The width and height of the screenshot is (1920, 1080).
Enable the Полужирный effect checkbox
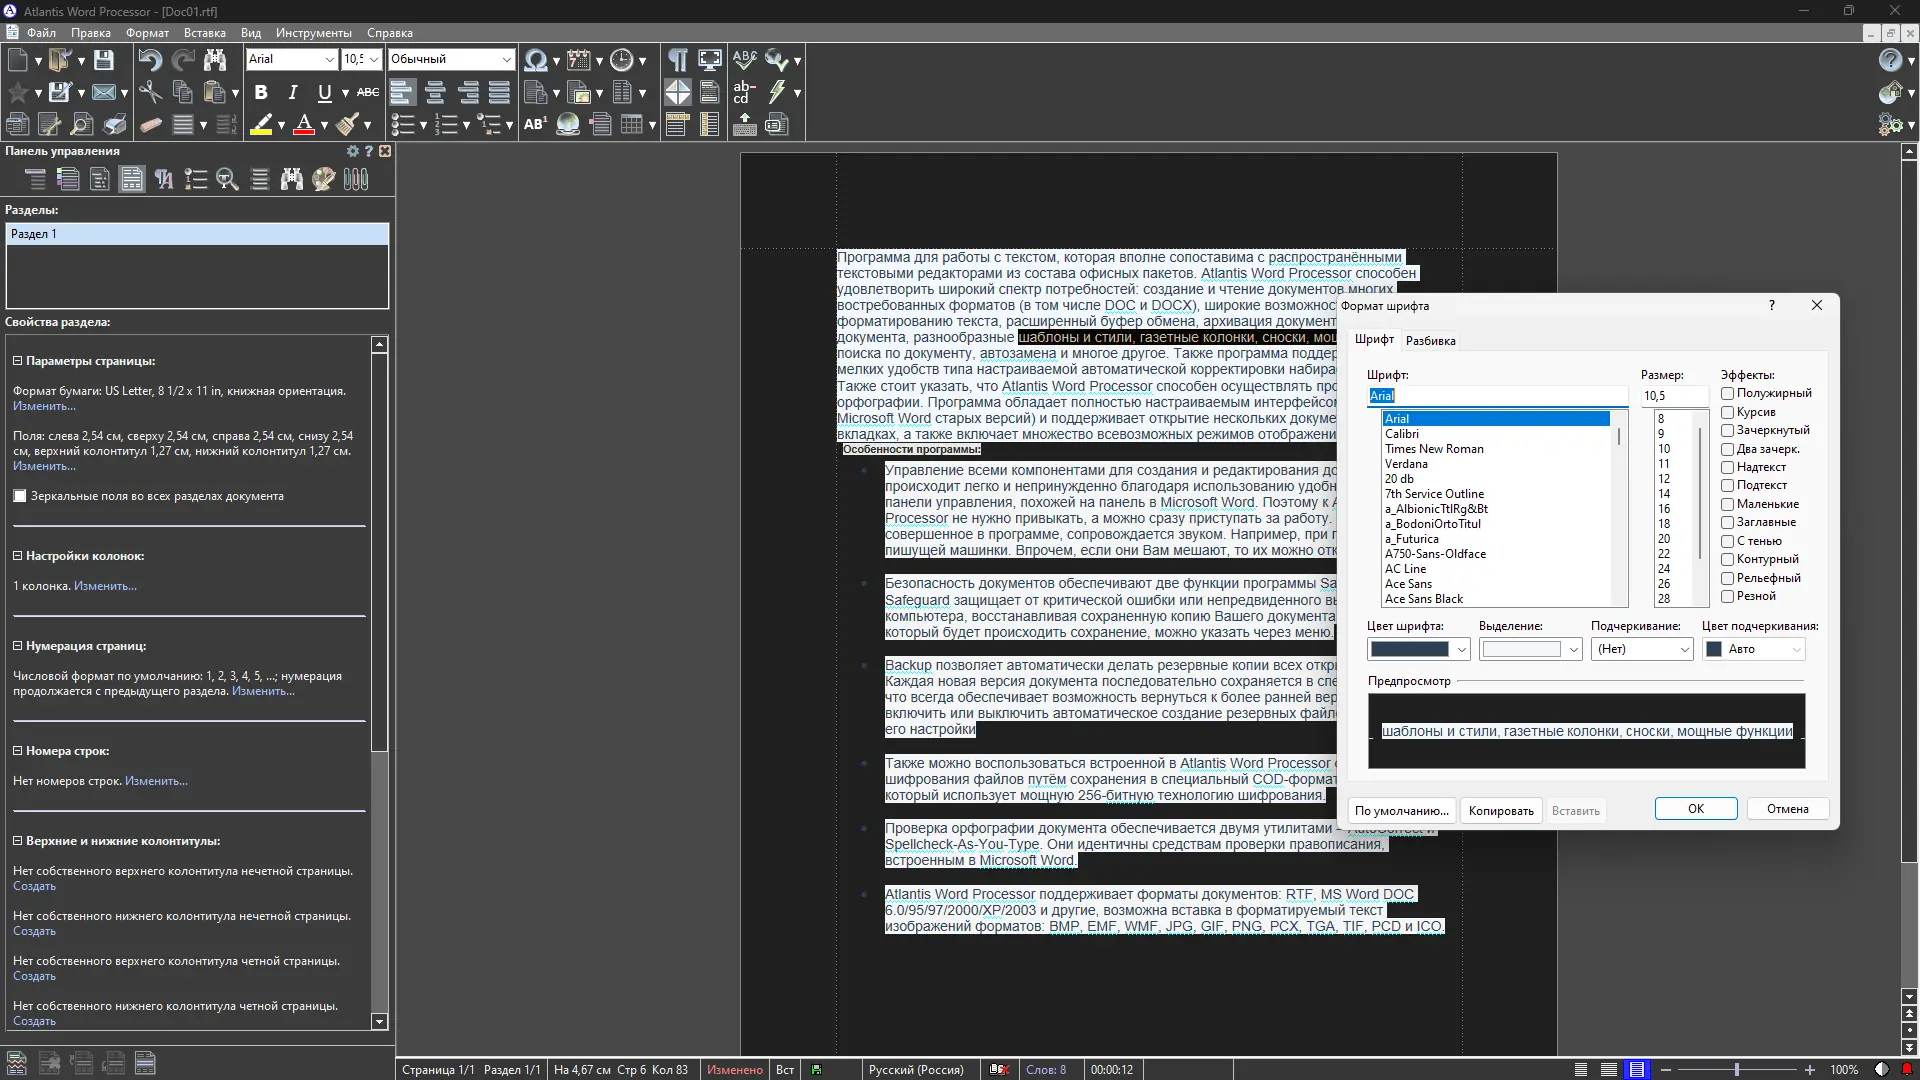click(x=1727, y=393)
